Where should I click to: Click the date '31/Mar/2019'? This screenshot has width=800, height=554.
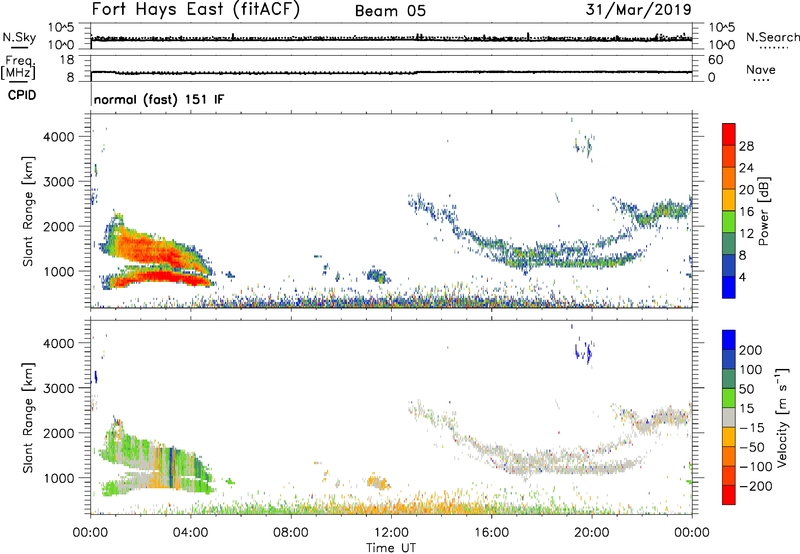coord(639,9)
